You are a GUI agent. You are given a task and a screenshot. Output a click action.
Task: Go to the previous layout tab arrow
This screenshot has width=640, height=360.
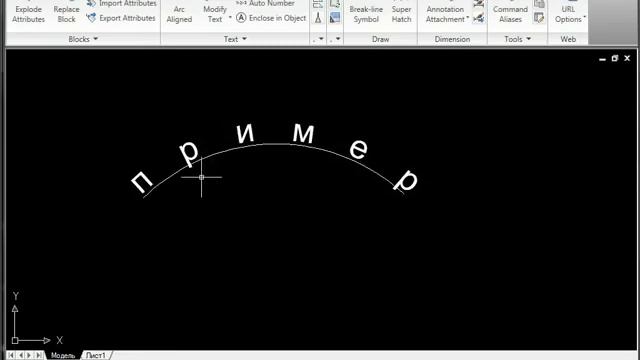[x=20, y=356]
